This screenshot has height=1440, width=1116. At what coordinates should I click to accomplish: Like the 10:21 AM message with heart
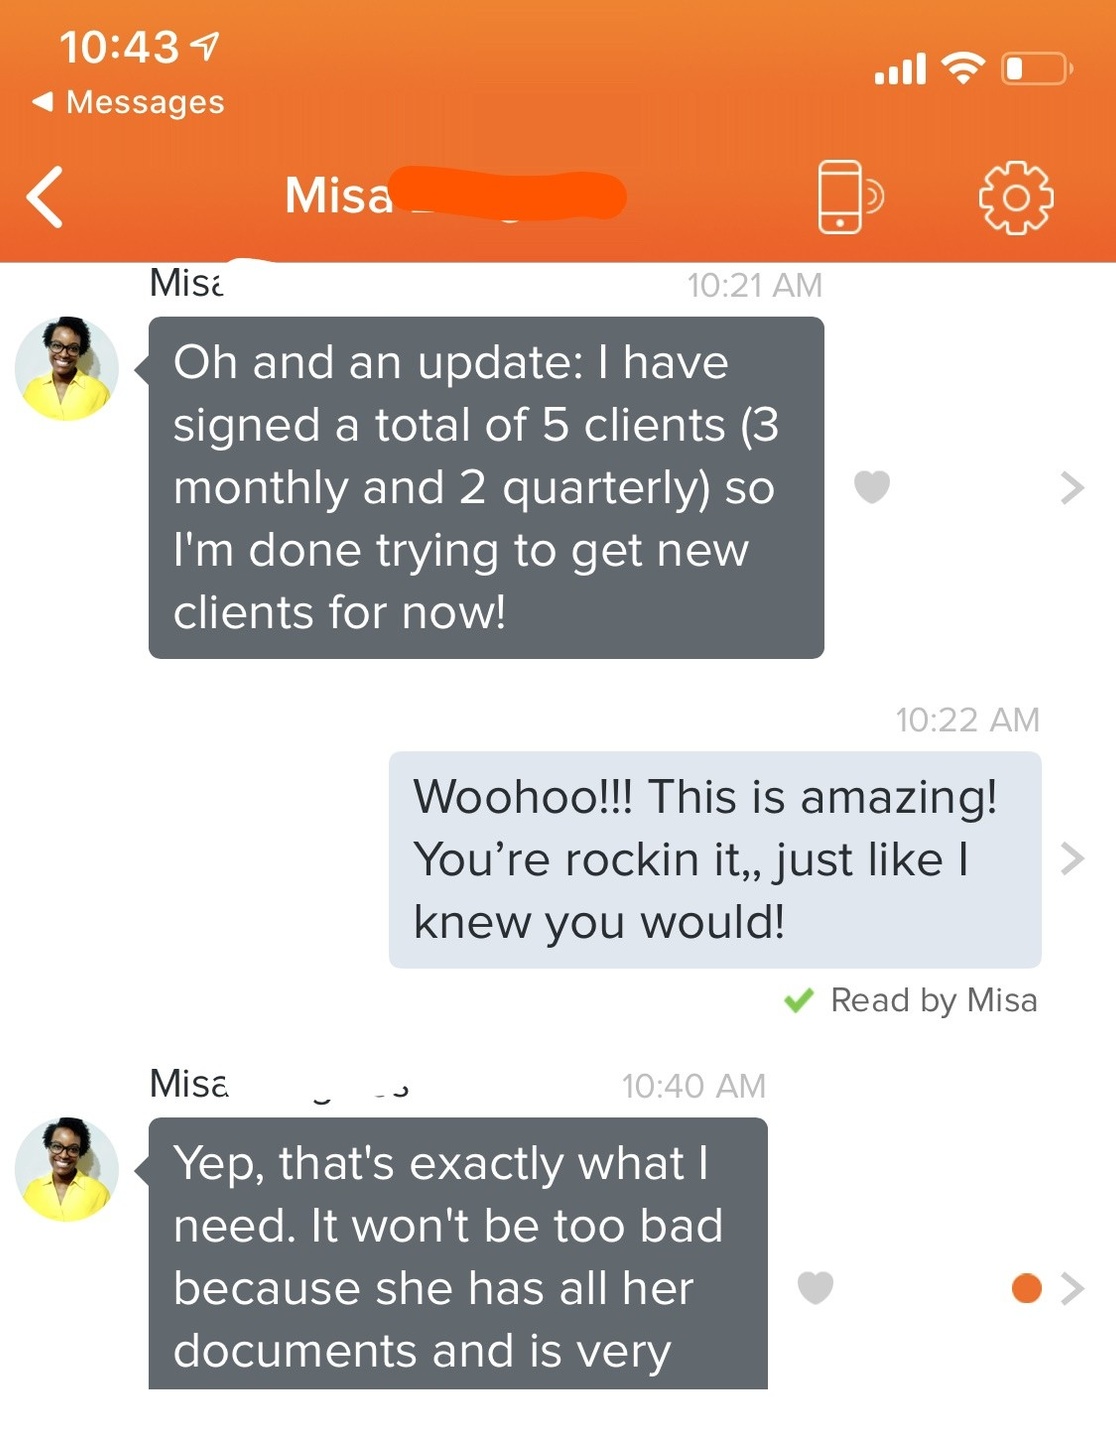pyautogui.click(x=872, y=487)
